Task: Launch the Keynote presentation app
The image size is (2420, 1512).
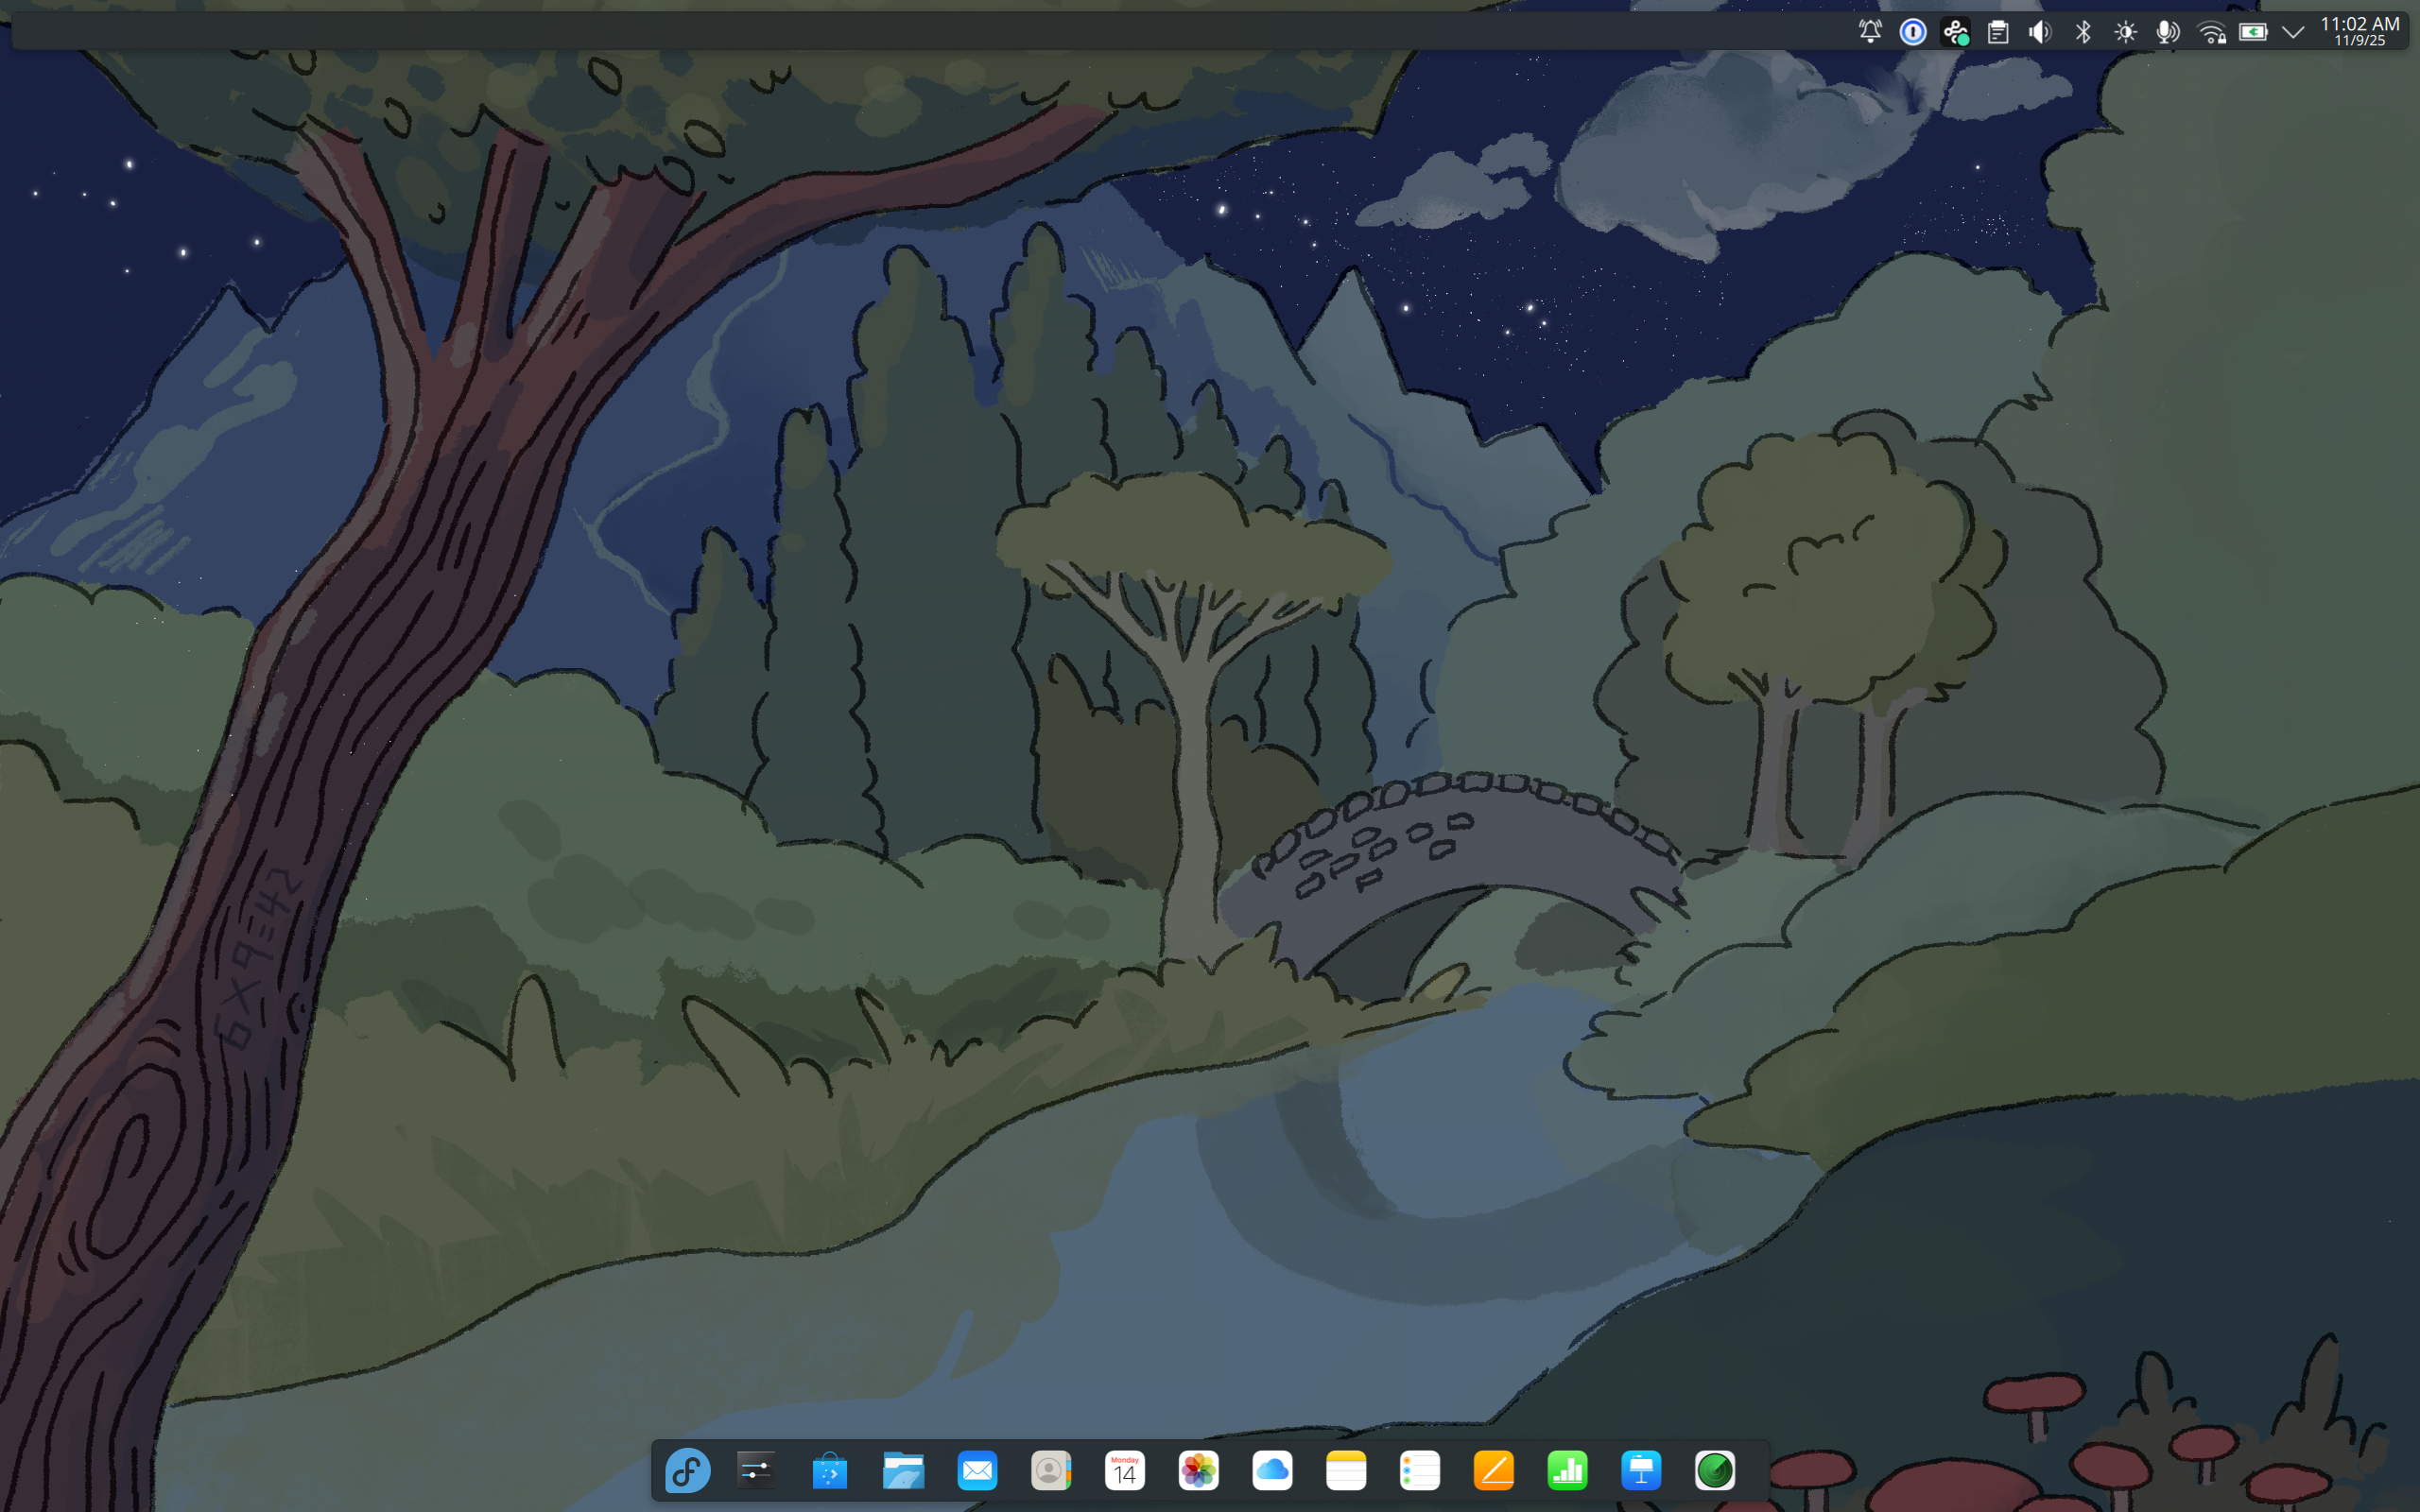Action: [x=1641, y=1470]
